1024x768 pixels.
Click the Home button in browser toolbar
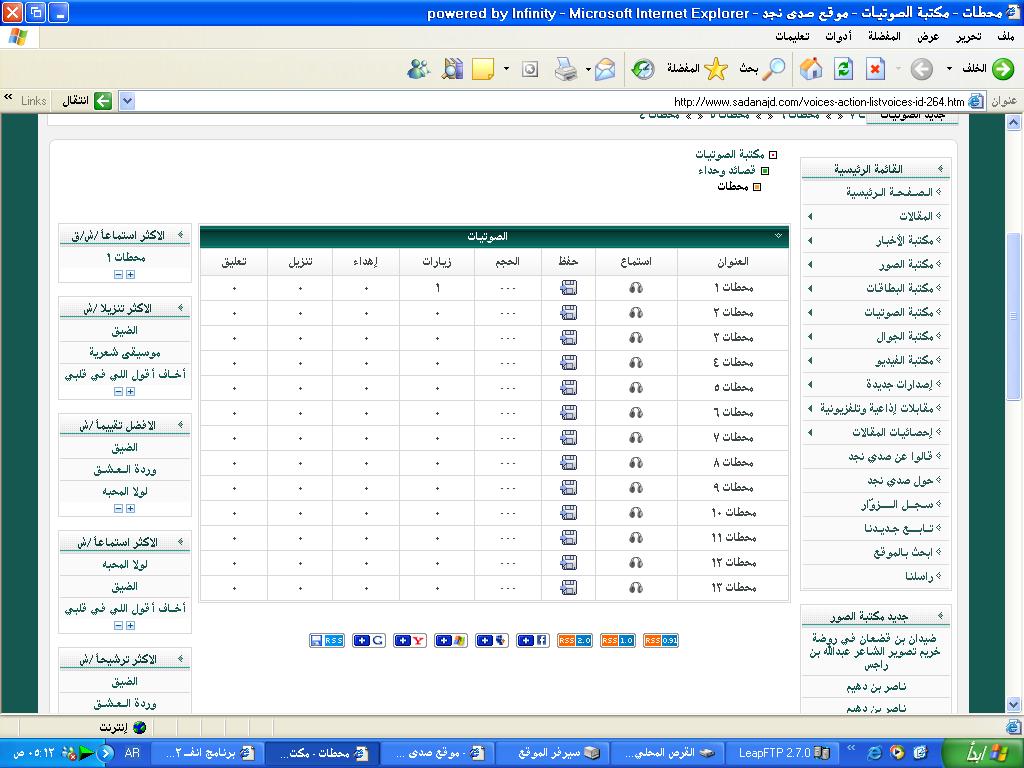point(811,69)
